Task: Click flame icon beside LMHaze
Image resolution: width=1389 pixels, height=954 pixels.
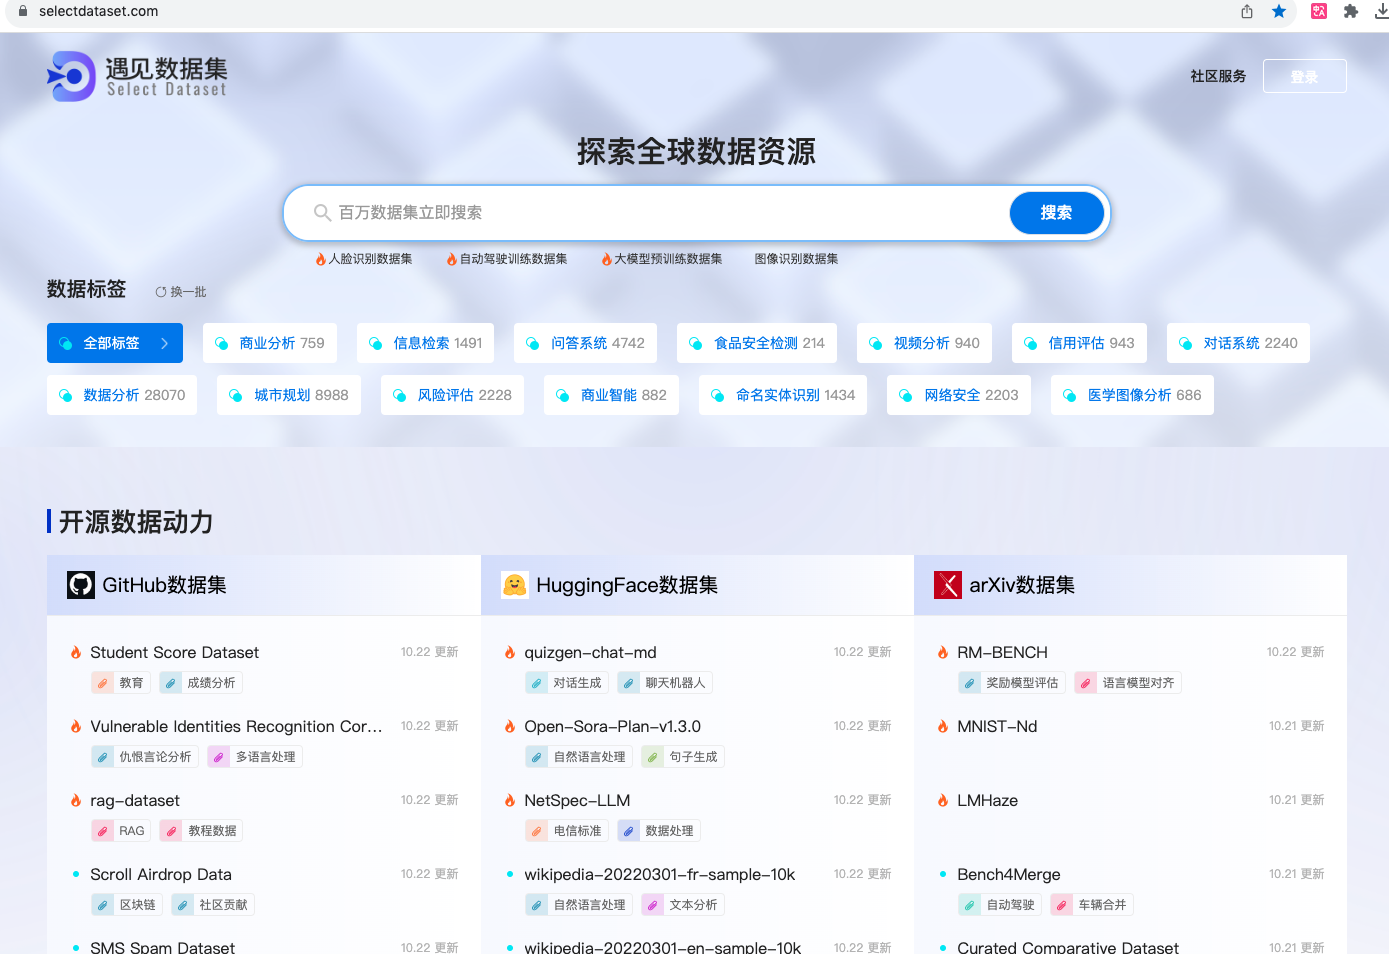Action: (942, 800)
